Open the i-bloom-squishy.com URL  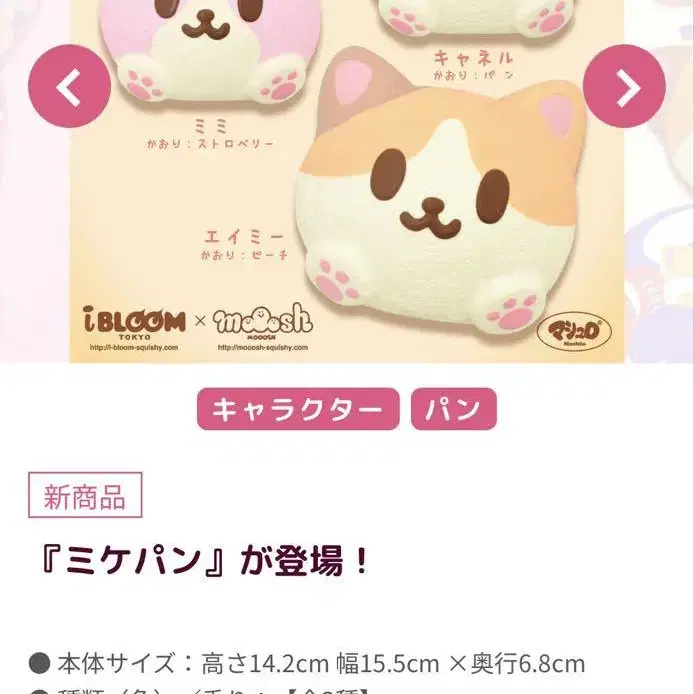point(134,347)
